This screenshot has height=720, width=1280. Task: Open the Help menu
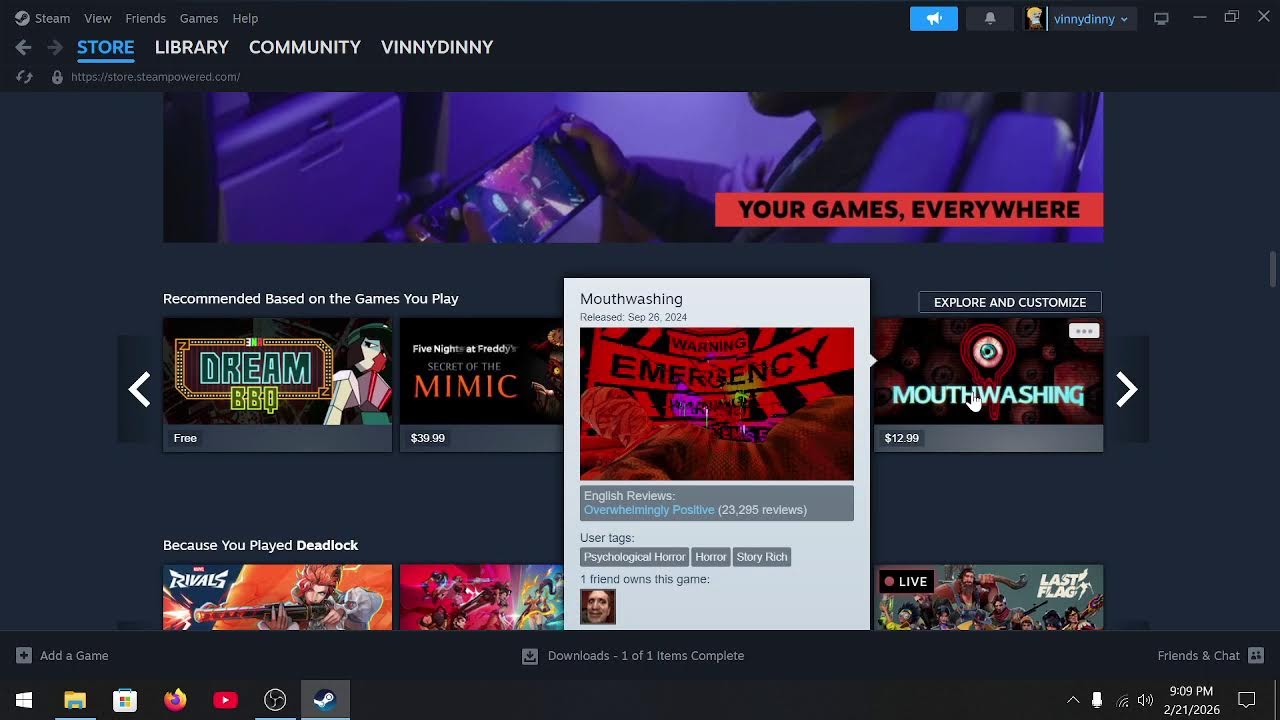(245, 18)
